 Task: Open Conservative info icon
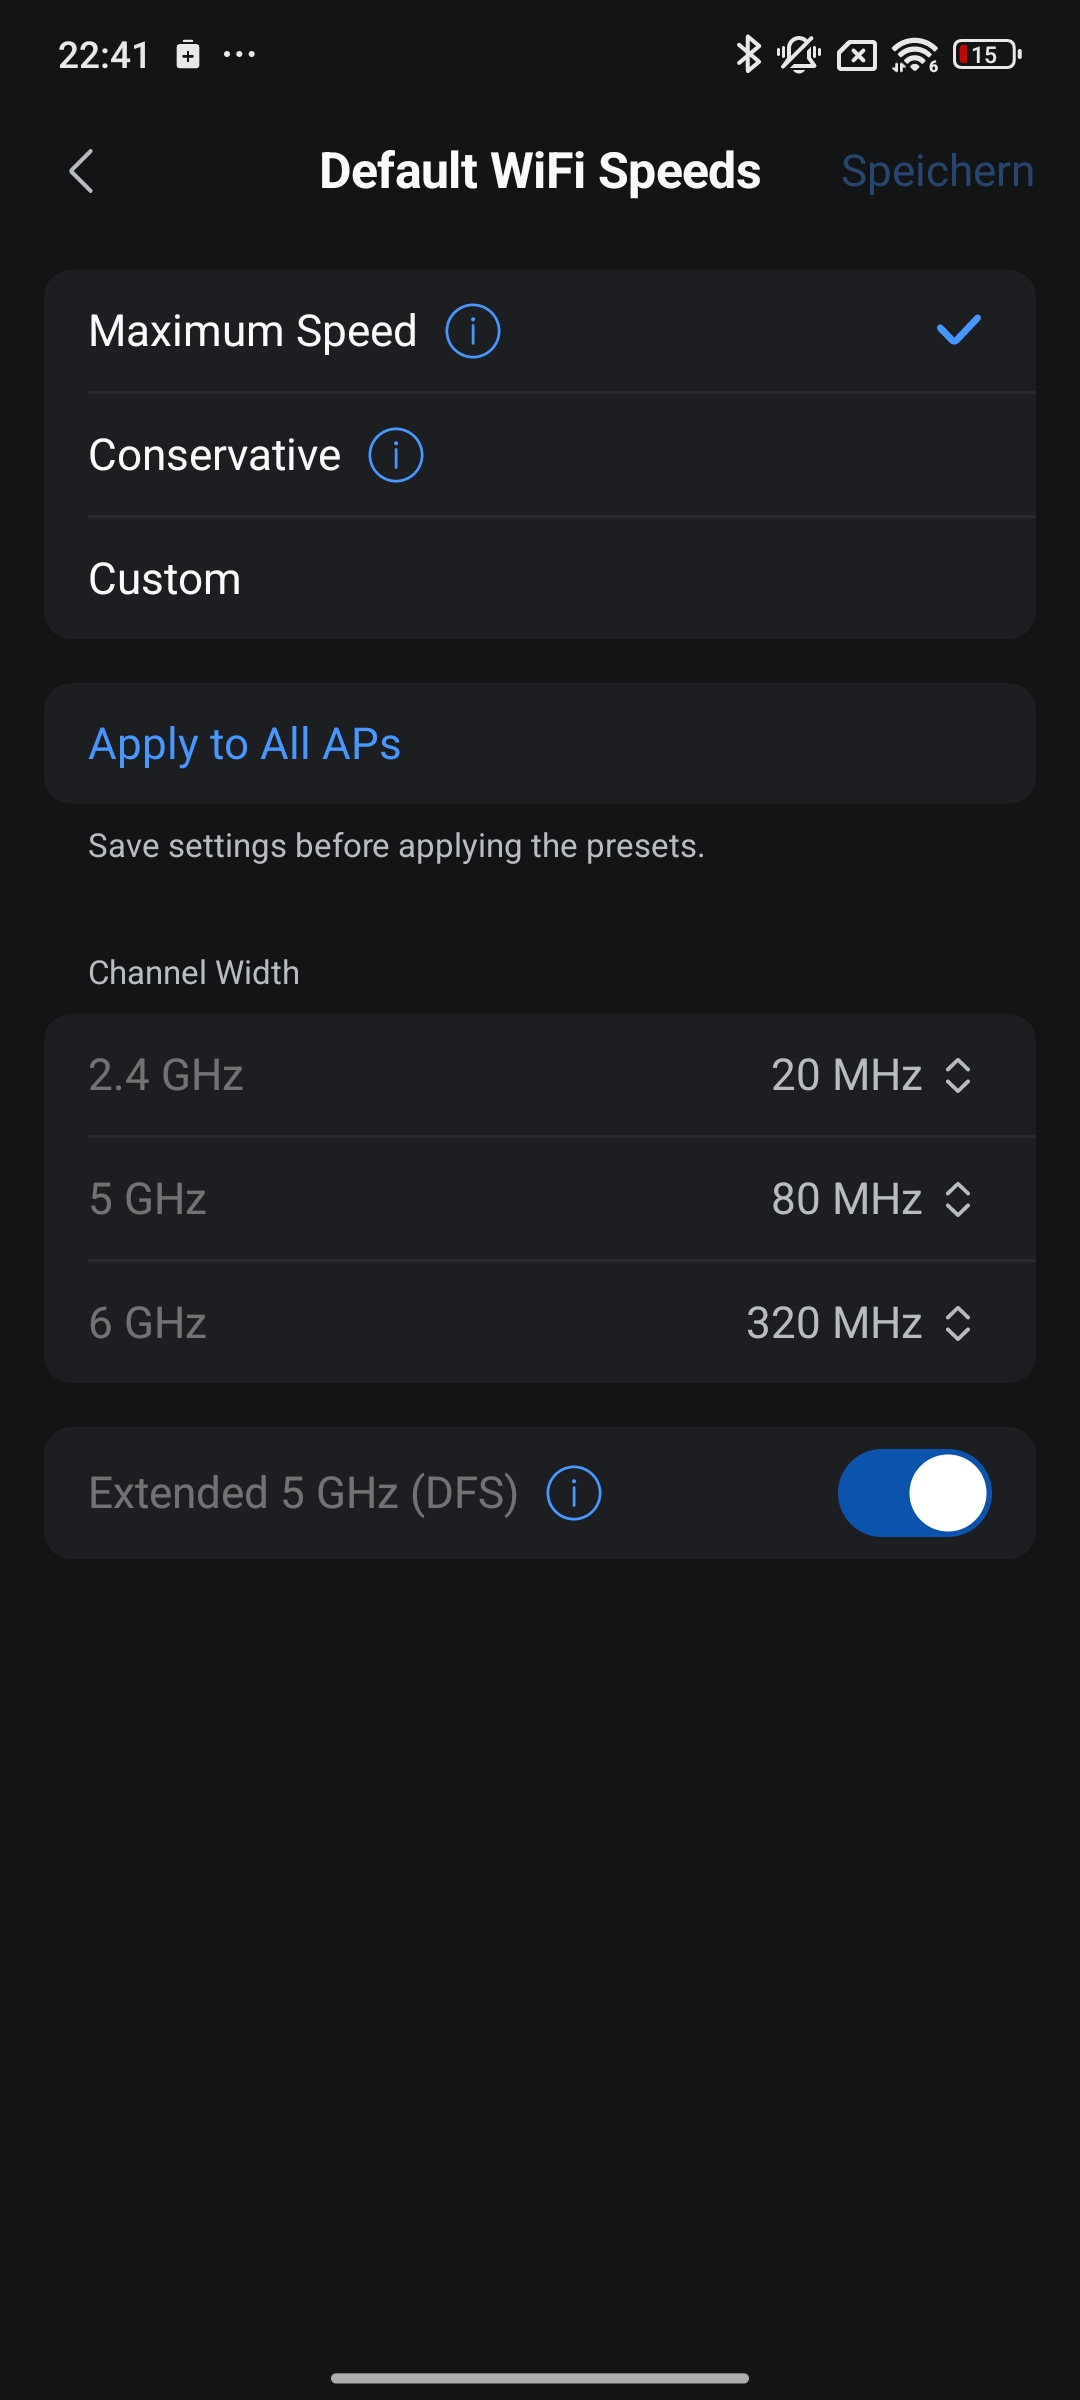click(396, 455)
